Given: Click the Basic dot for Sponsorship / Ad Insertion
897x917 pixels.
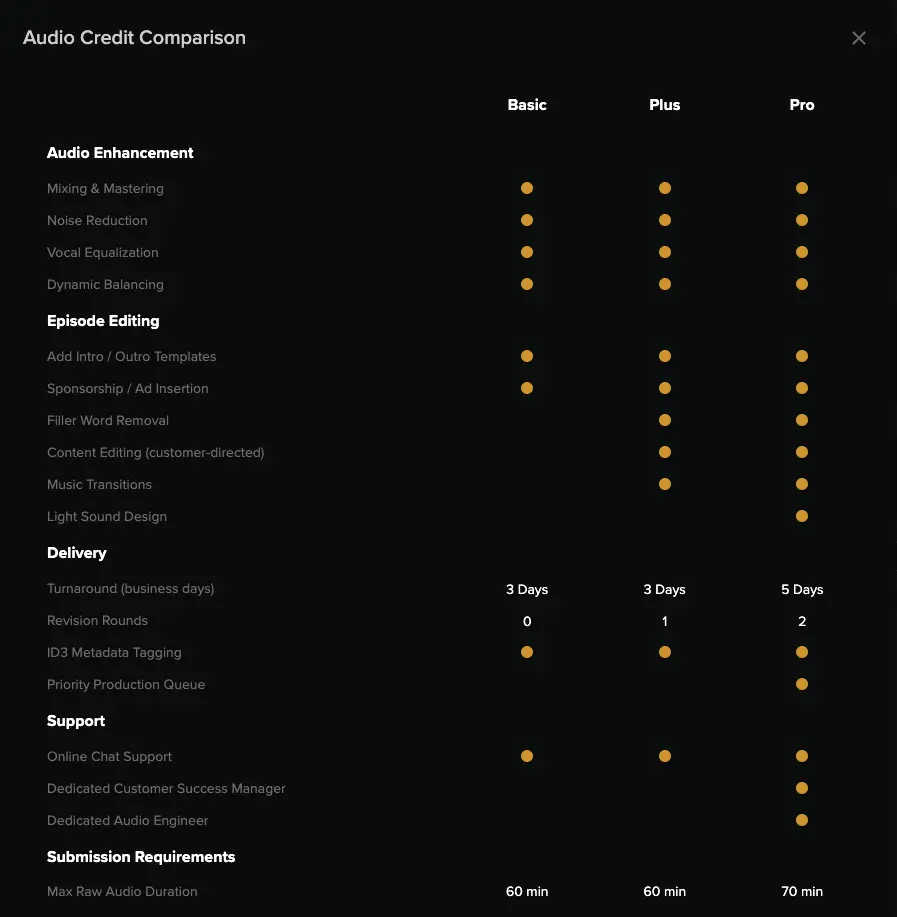Looking at the screenshot, I should 527,388.
